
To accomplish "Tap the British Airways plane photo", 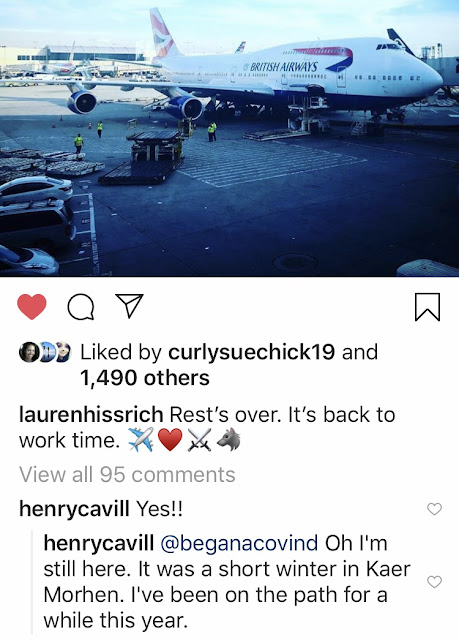I will (x=229, y=138).
